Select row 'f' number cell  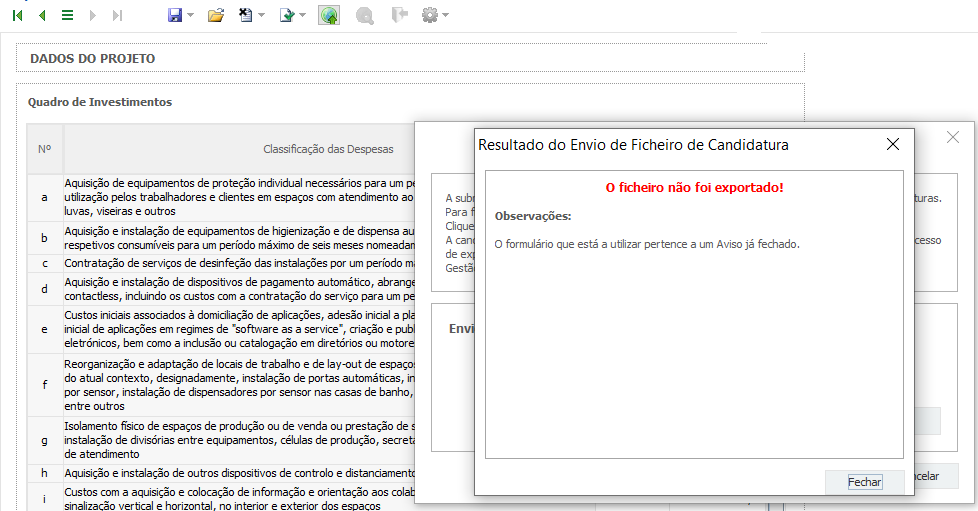pyautogui.click(x=44, y=385)
